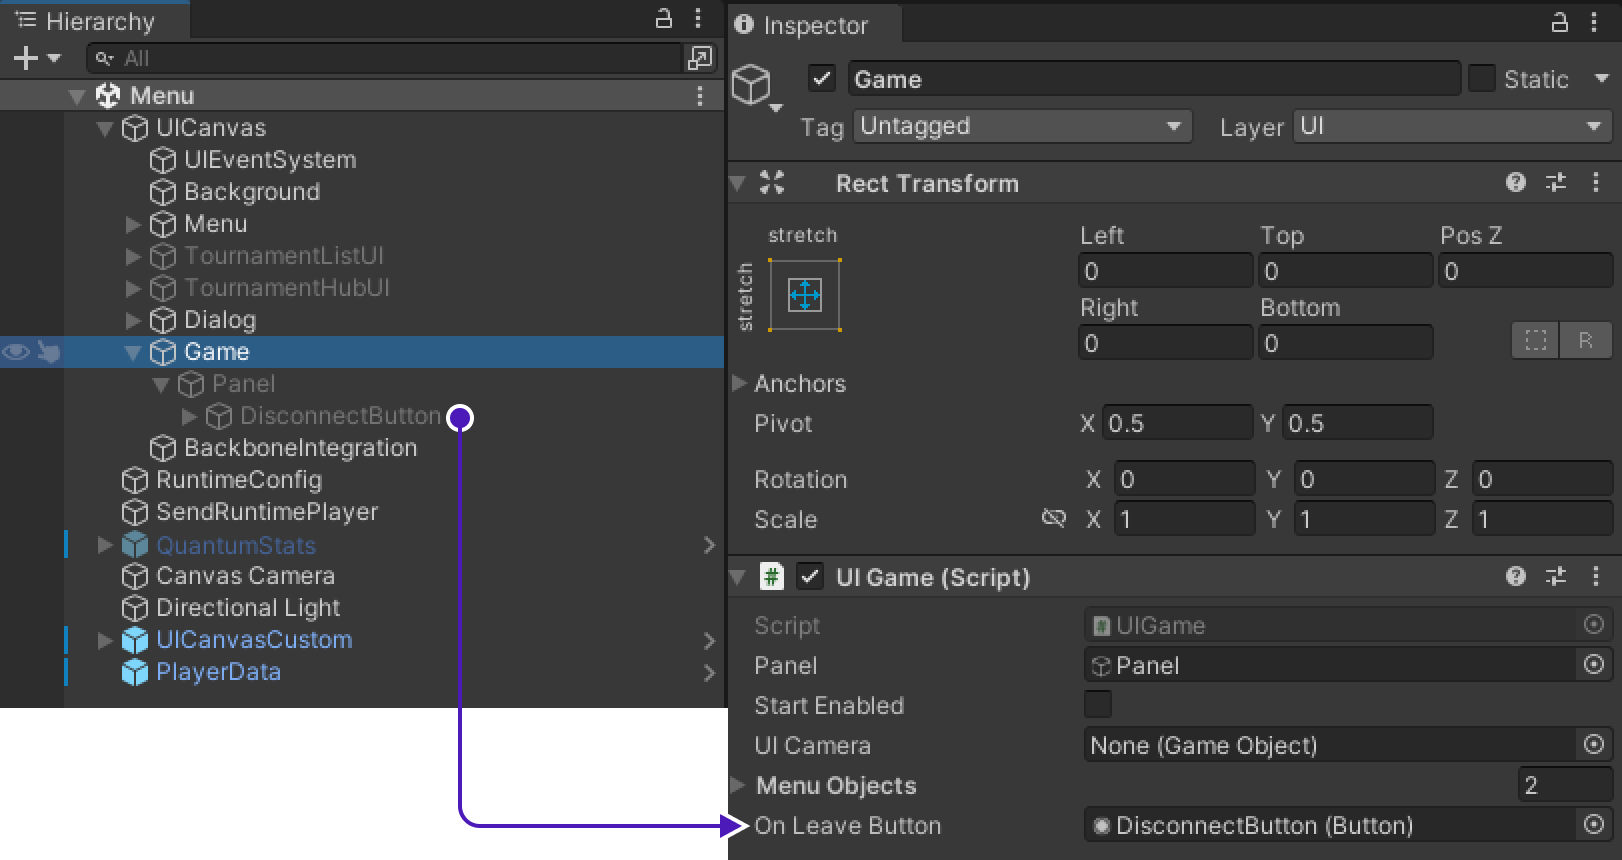Toggle the Game object active checkbox
The width and height of the screenshot is (1622, 860).
click(x=821, y=79)
